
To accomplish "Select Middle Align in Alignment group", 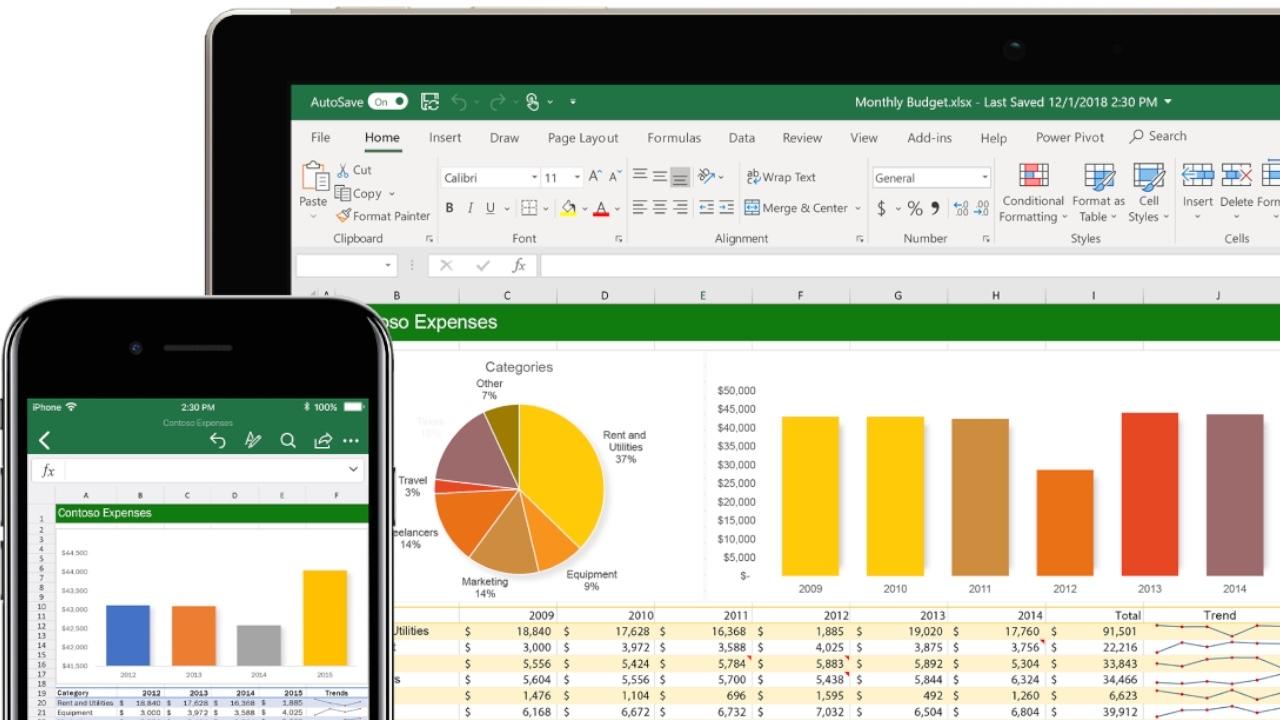I will (660, 176).
